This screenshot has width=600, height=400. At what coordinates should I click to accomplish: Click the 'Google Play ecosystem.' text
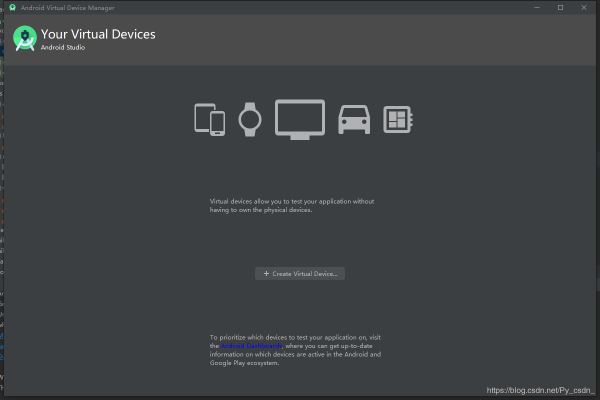[244, 363]
